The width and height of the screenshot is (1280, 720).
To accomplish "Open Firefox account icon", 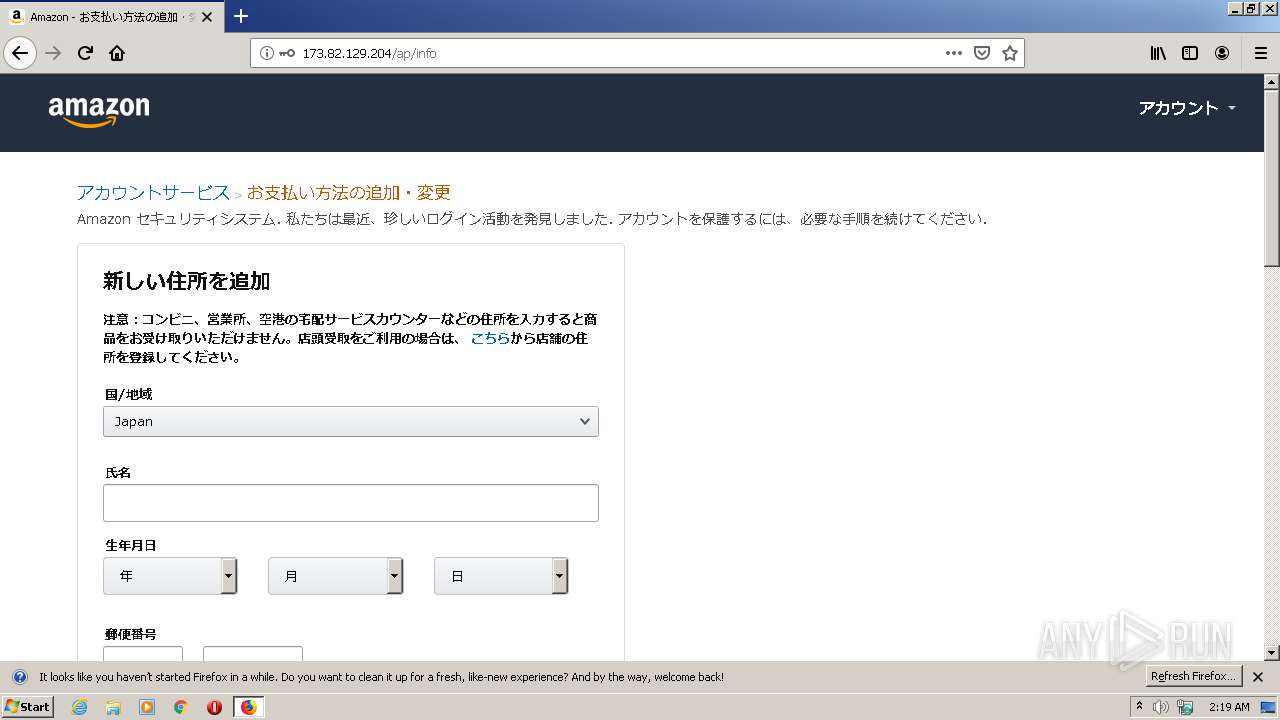I will click(1222, 53).
